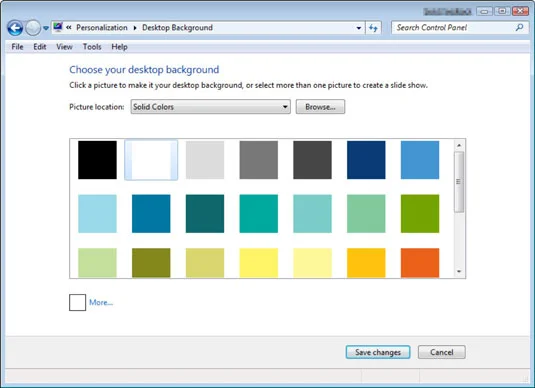
Task: Click the Browse... button
Action: click(x=320, y=107)
